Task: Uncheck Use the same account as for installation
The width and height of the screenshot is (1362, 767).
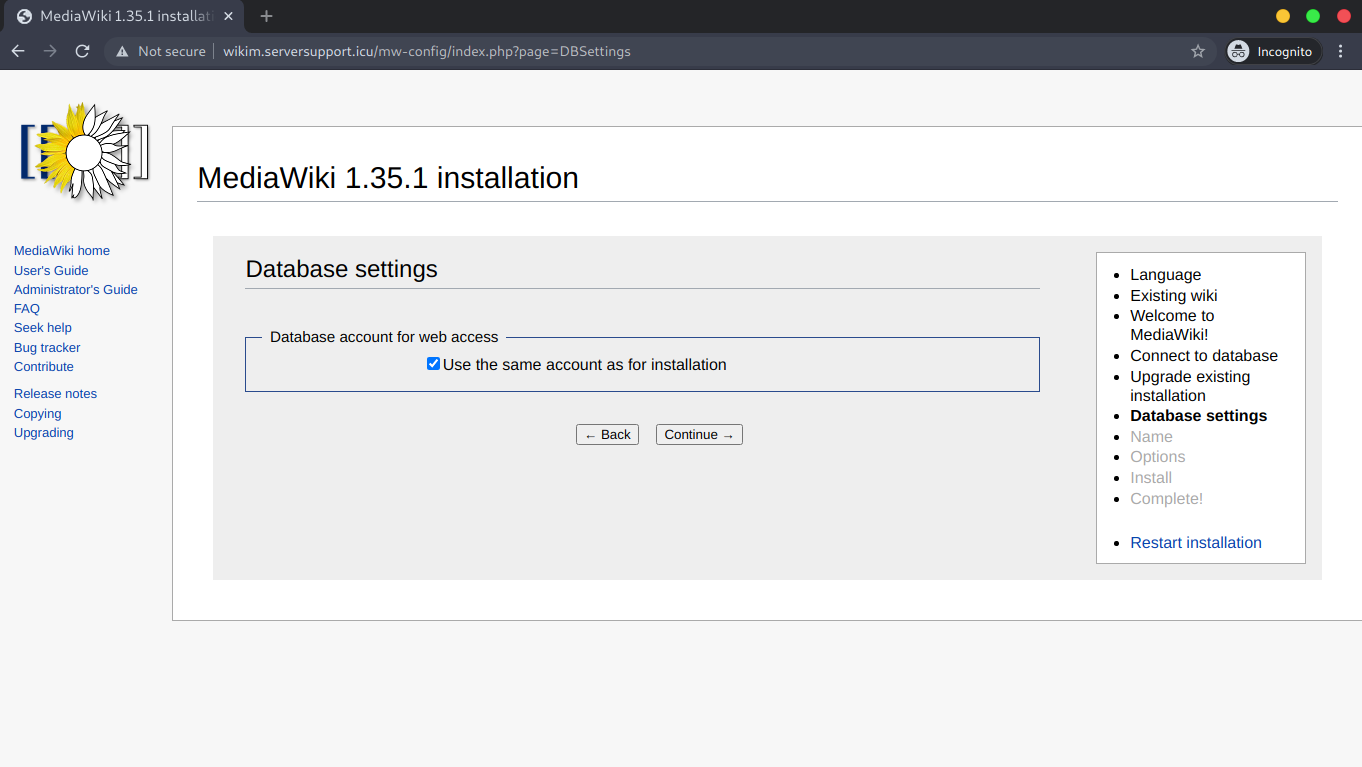Action: click(x=433, y=364)
